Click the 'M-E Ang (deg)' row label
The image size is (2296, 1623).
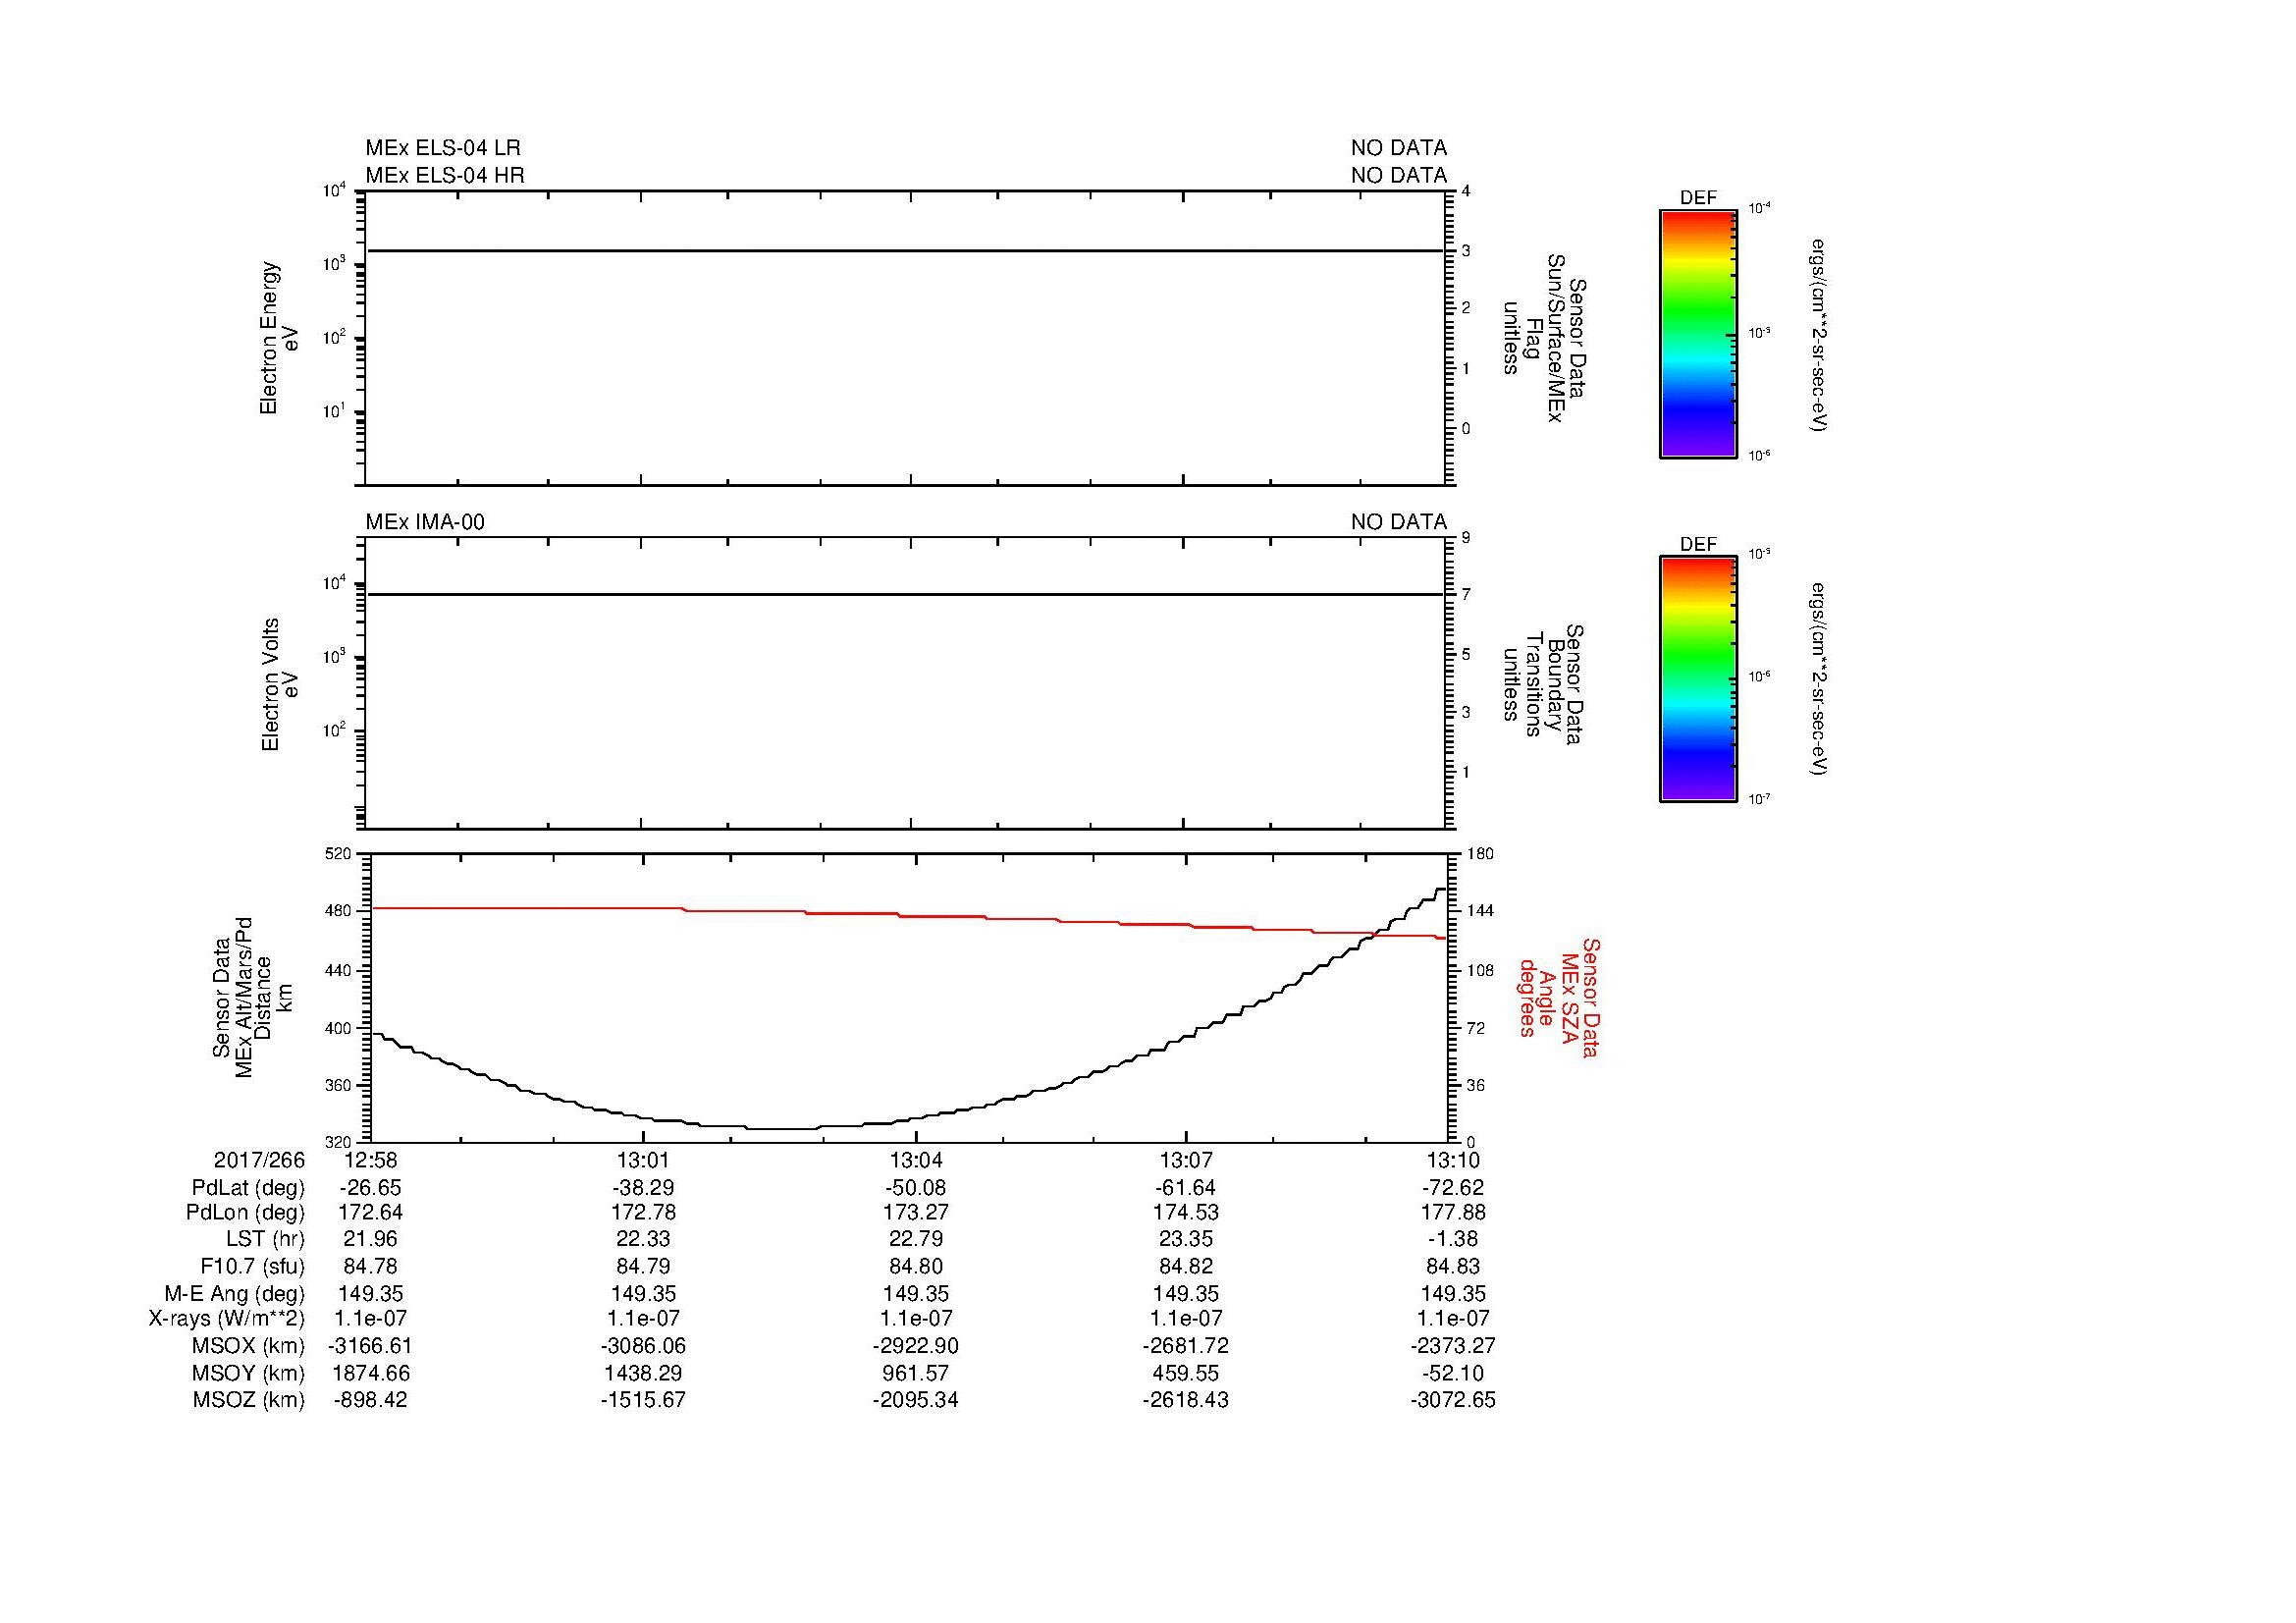click(x=235, y=1294)
